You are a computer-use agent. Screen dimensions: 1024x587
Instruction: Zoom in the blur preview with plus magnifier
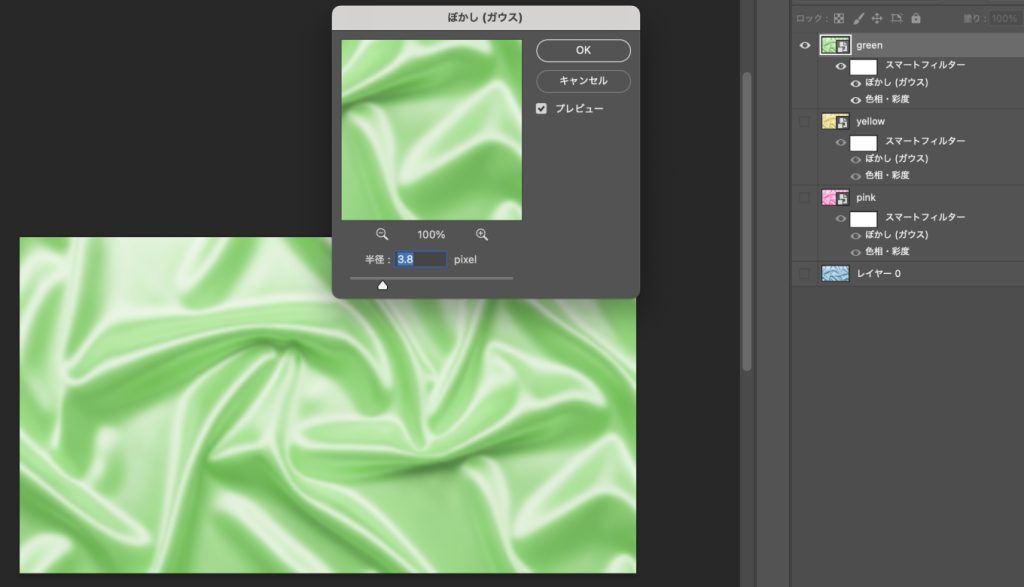(482, 234)
